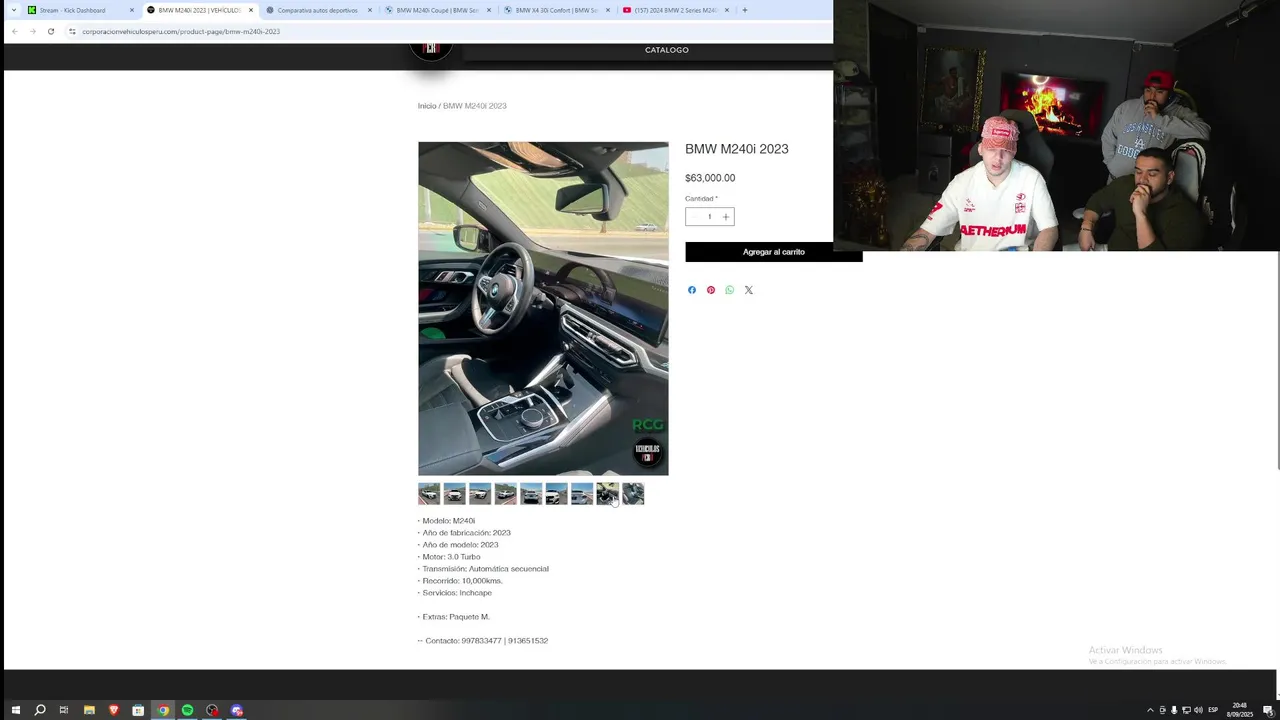
Task: Click Agregar al carrito button
Action: click(x=773, y=252)
